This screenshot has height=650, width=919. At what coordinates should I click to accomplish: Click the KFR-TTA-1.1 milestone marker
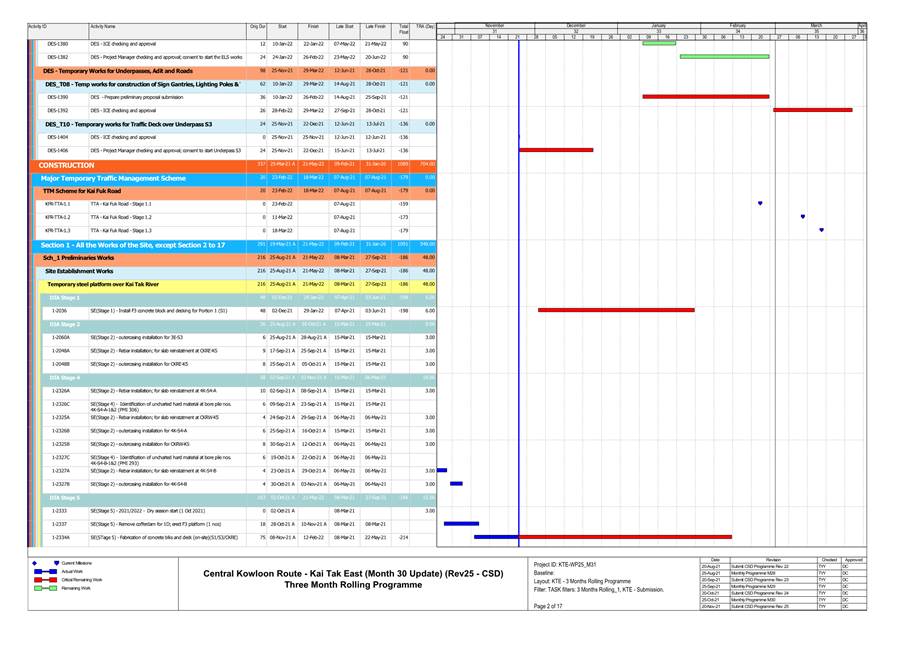point(760,203)
